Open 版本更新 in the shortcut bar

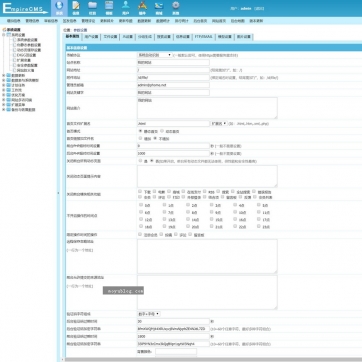256,21
